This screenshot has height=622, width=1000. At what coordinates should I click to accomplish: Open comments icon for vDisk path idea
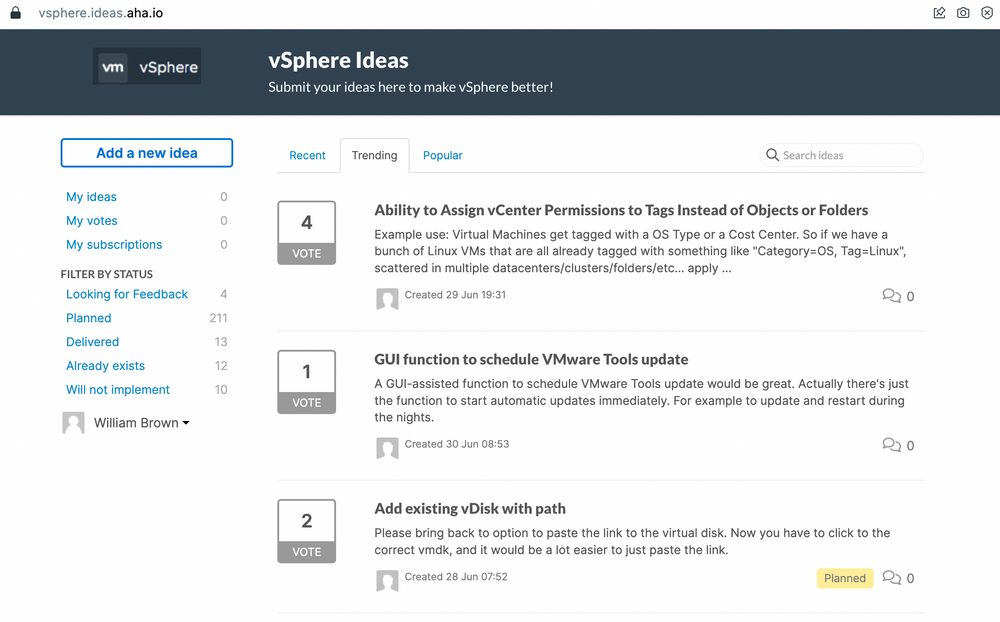point(891,577)
